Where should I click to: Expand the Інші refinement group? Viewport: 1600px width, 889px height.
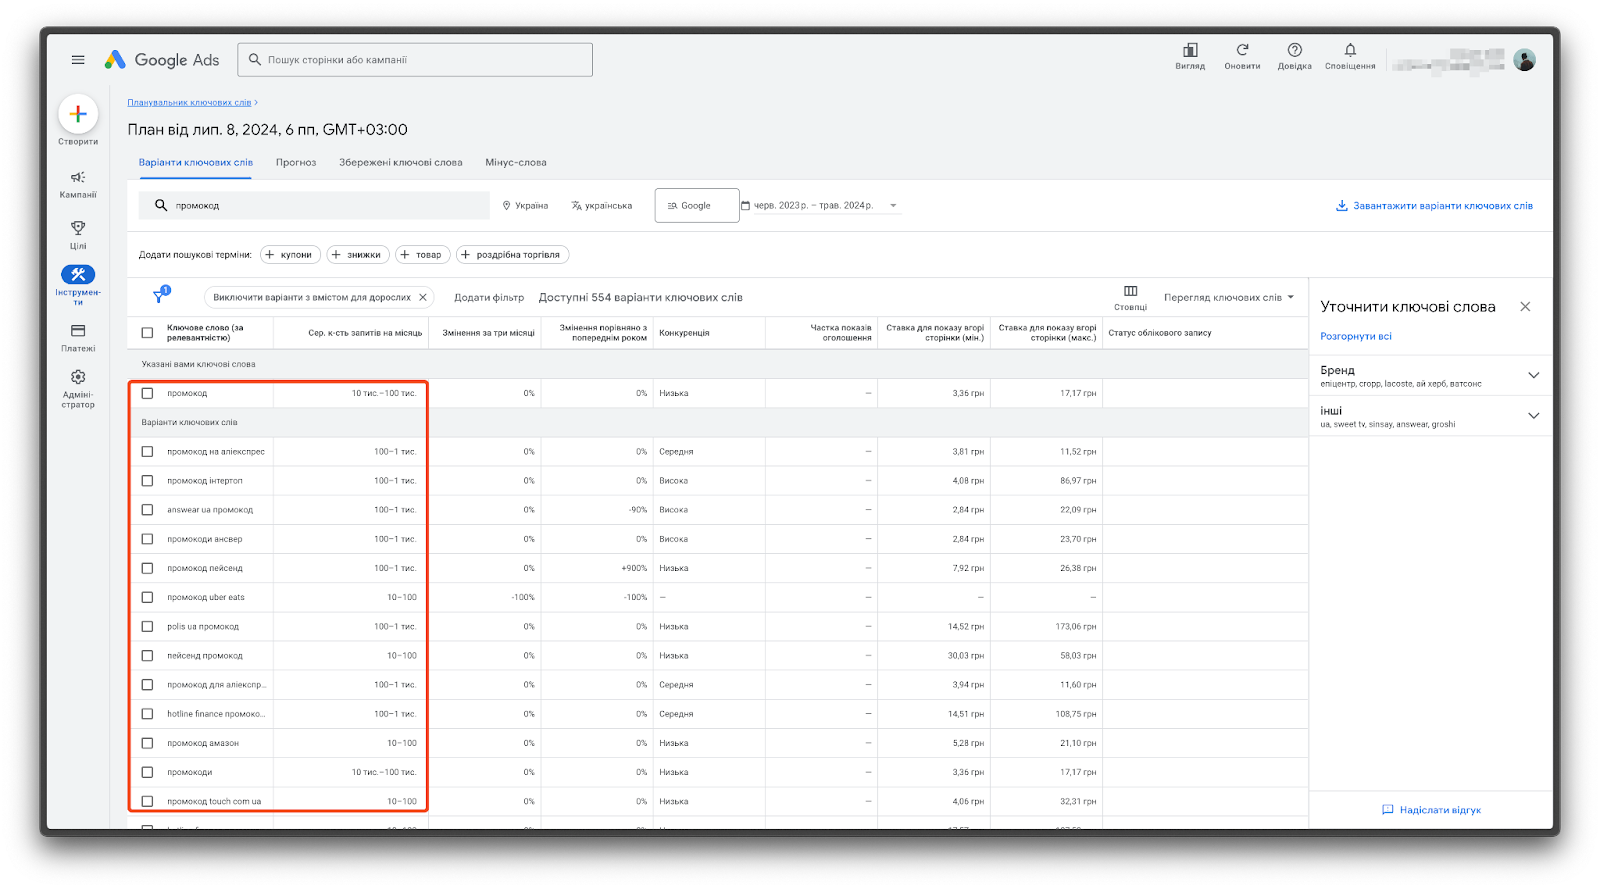coord(1533,416)
